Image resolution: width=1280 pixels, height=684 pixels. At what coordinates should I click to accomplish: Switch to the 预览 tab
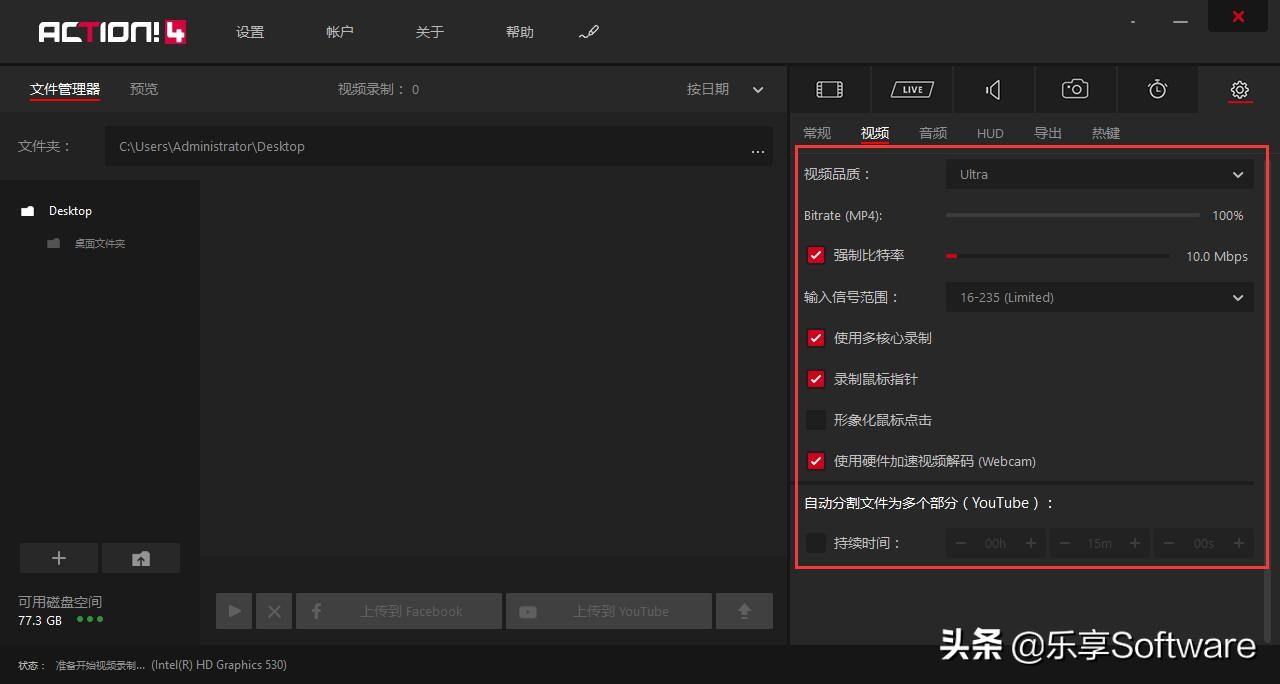pos(144,89)
